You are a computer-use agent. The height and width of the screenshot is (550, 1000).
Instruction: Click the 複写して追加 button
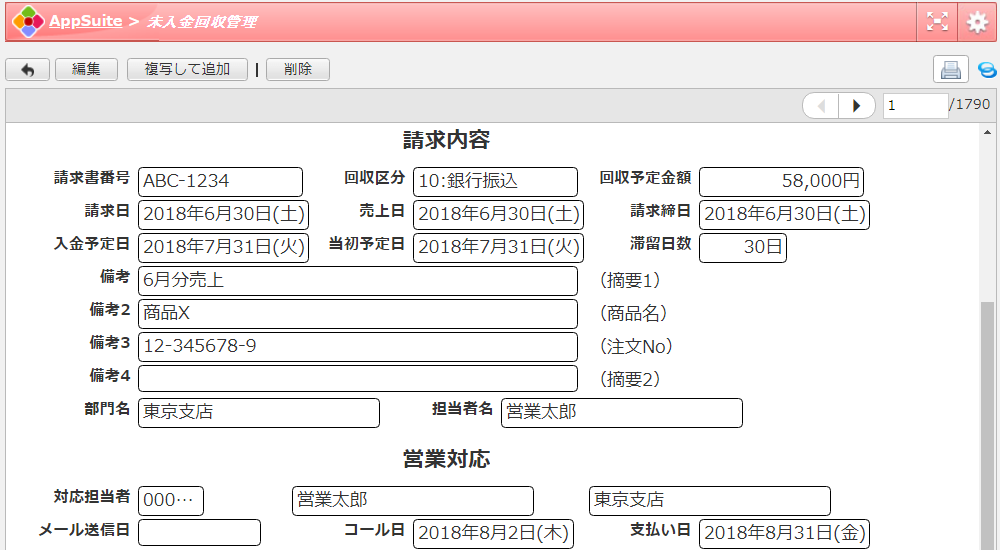[187, 69]
